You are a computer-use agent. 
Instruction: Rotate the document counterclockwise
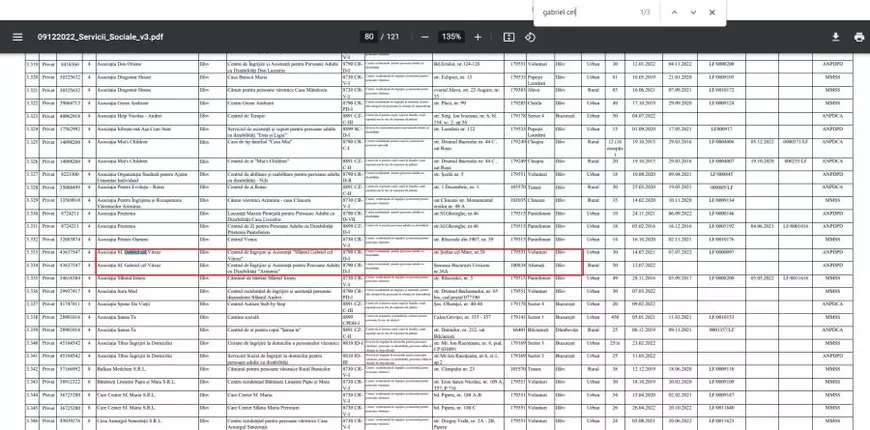coord(530,37)
